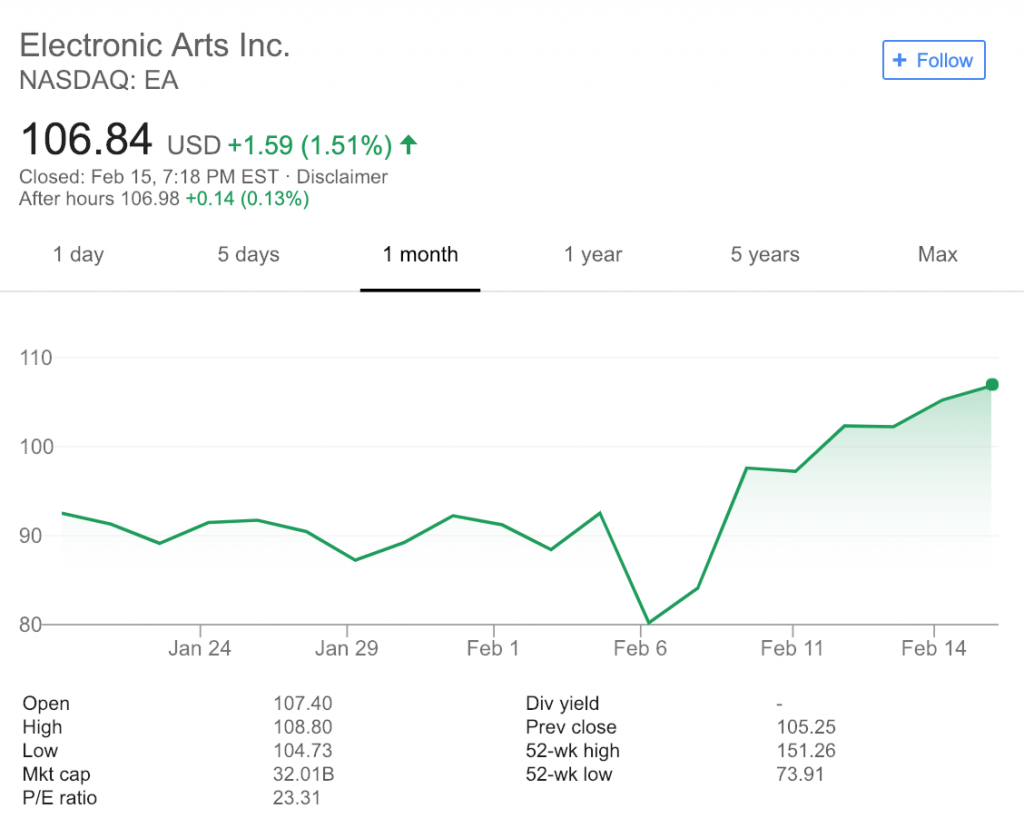Switch to the 1 day tab
1024x828 pixels.
pyautogui.click(x=78, y=254)
